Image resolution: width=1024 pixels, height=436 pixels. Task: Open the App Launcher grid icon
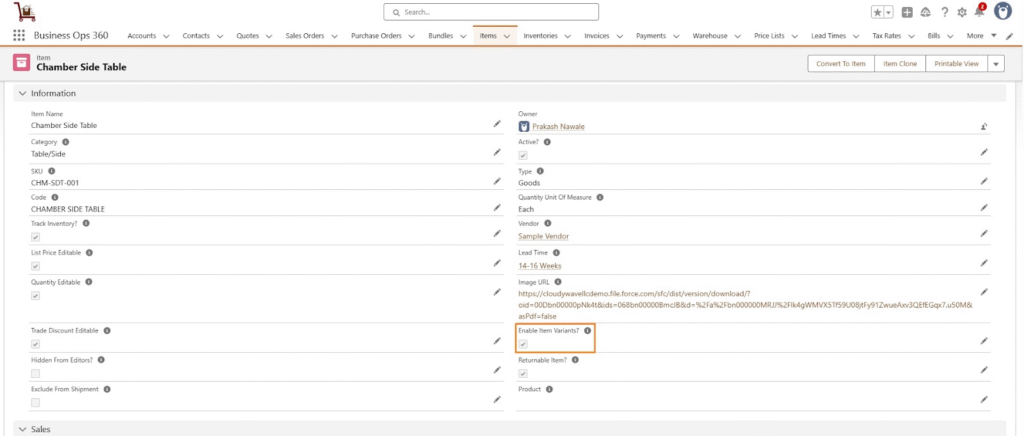(x=19, y=36)
